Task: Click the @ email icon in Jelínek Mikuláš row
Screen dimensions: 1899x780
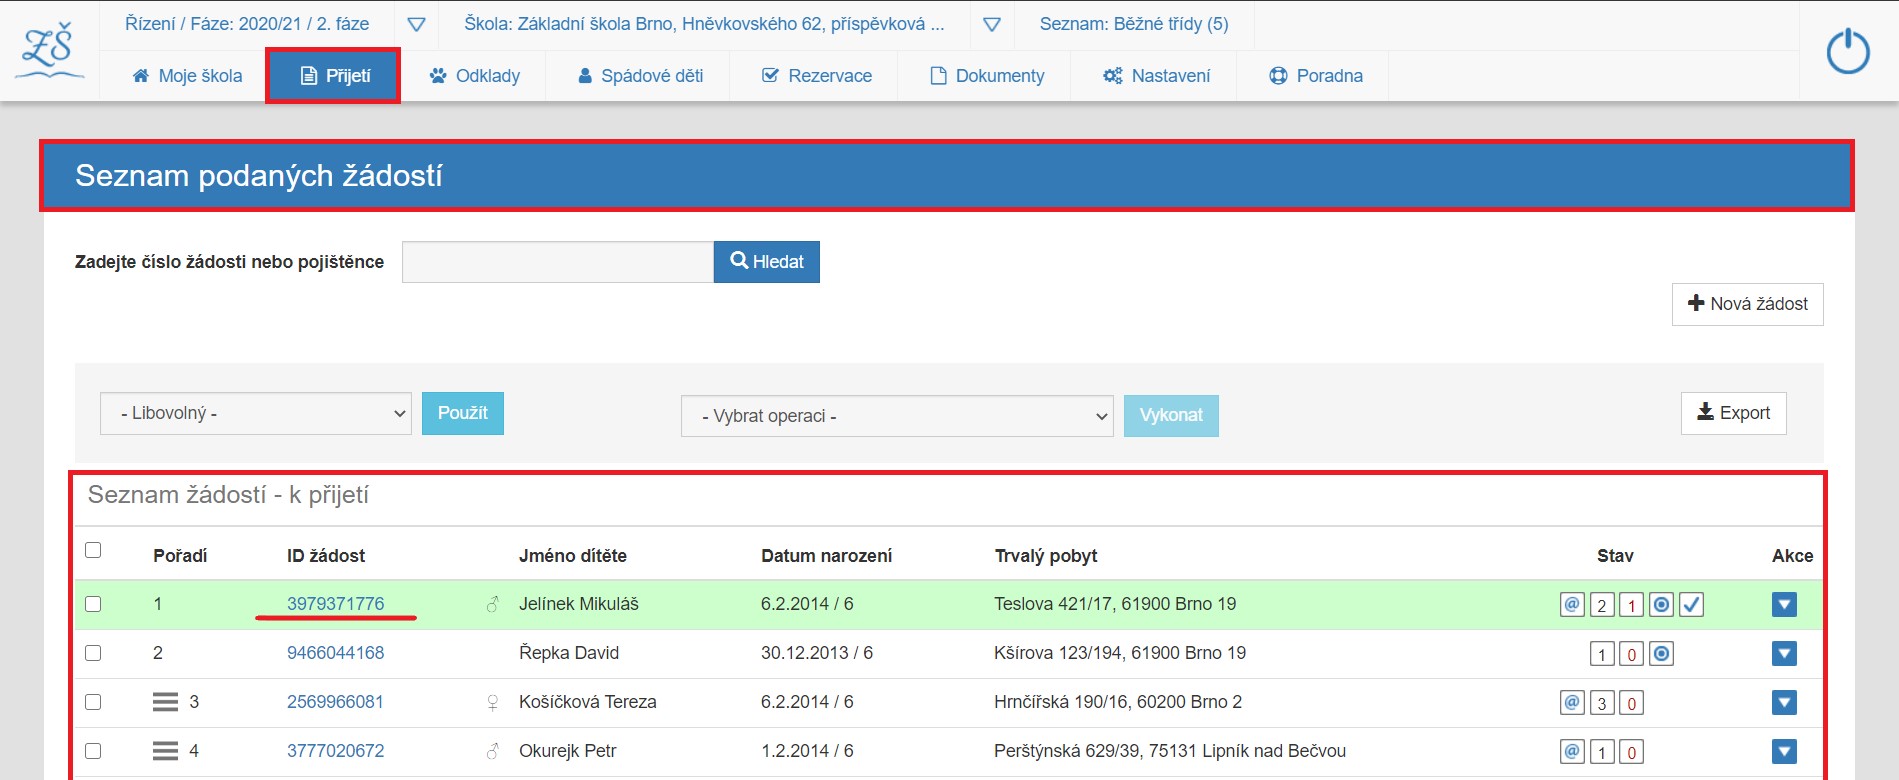Action: [x=1572, y=604]
